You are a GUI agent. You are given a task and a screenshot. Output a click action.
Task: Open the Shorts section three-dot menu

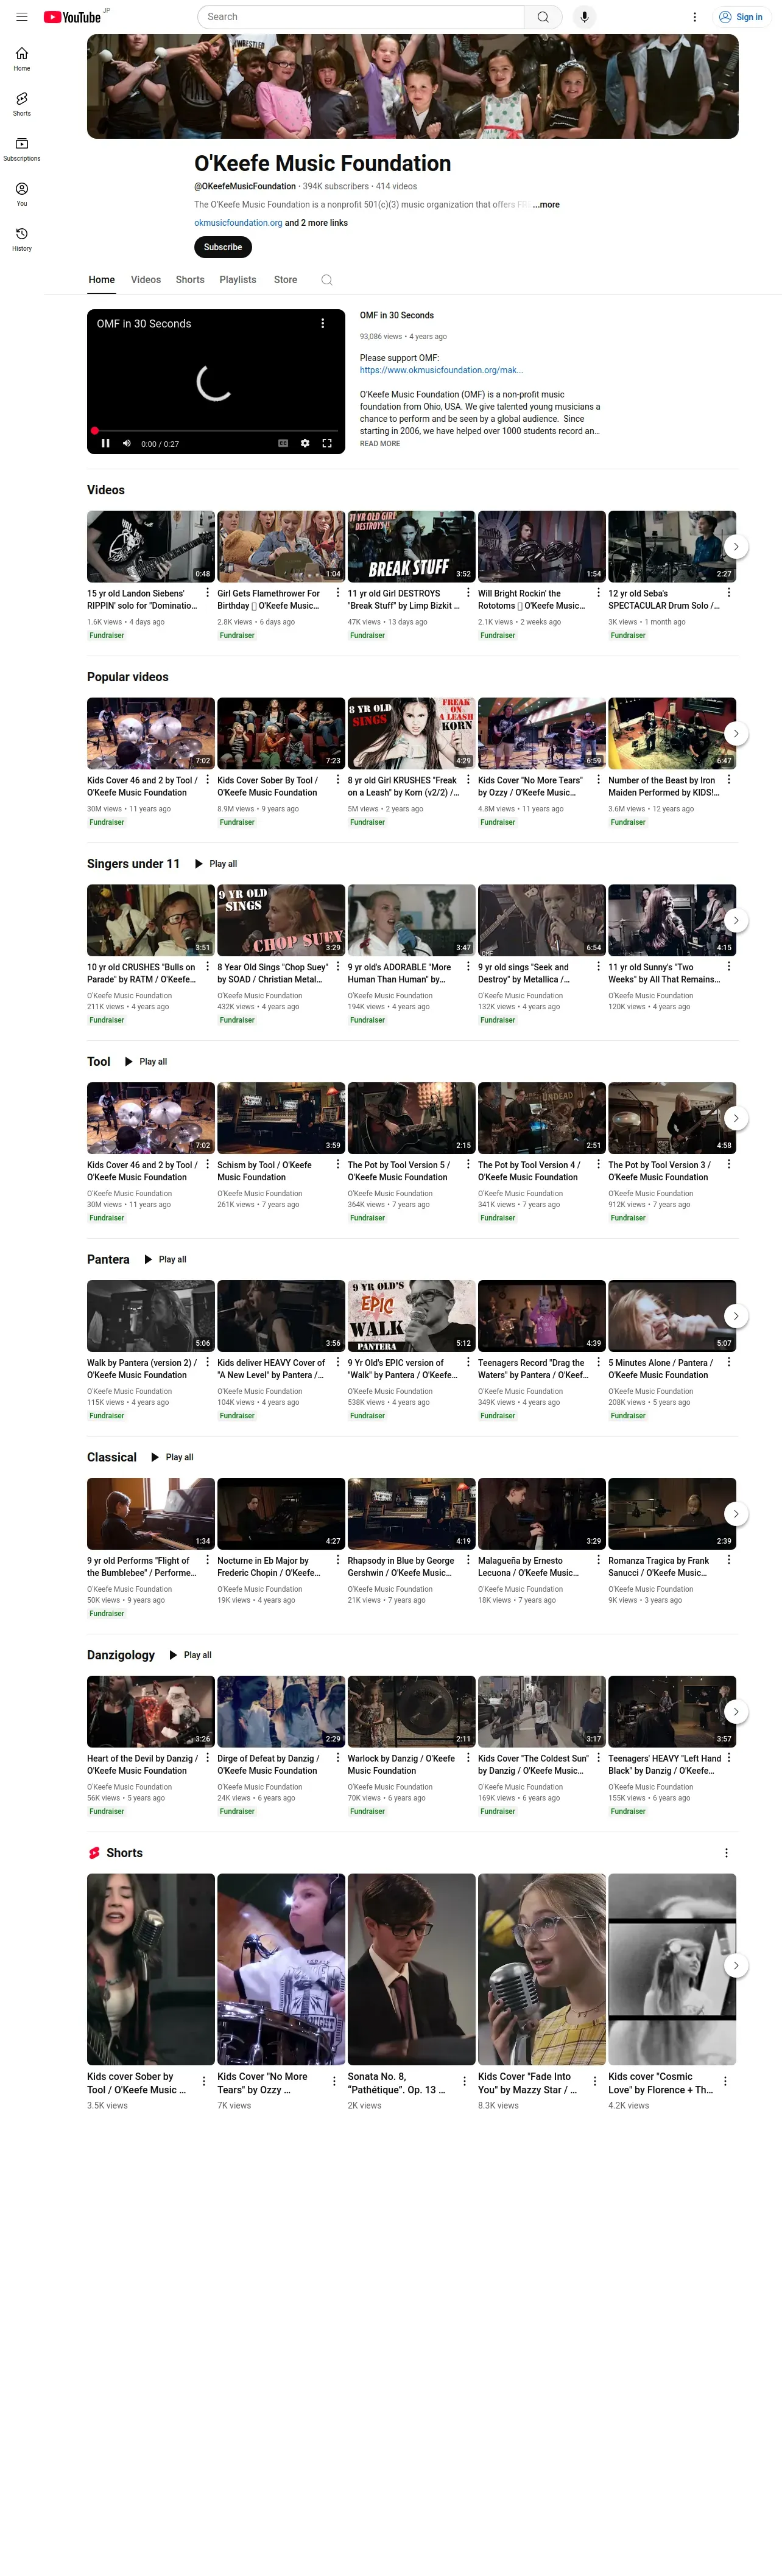point(726,1853)
